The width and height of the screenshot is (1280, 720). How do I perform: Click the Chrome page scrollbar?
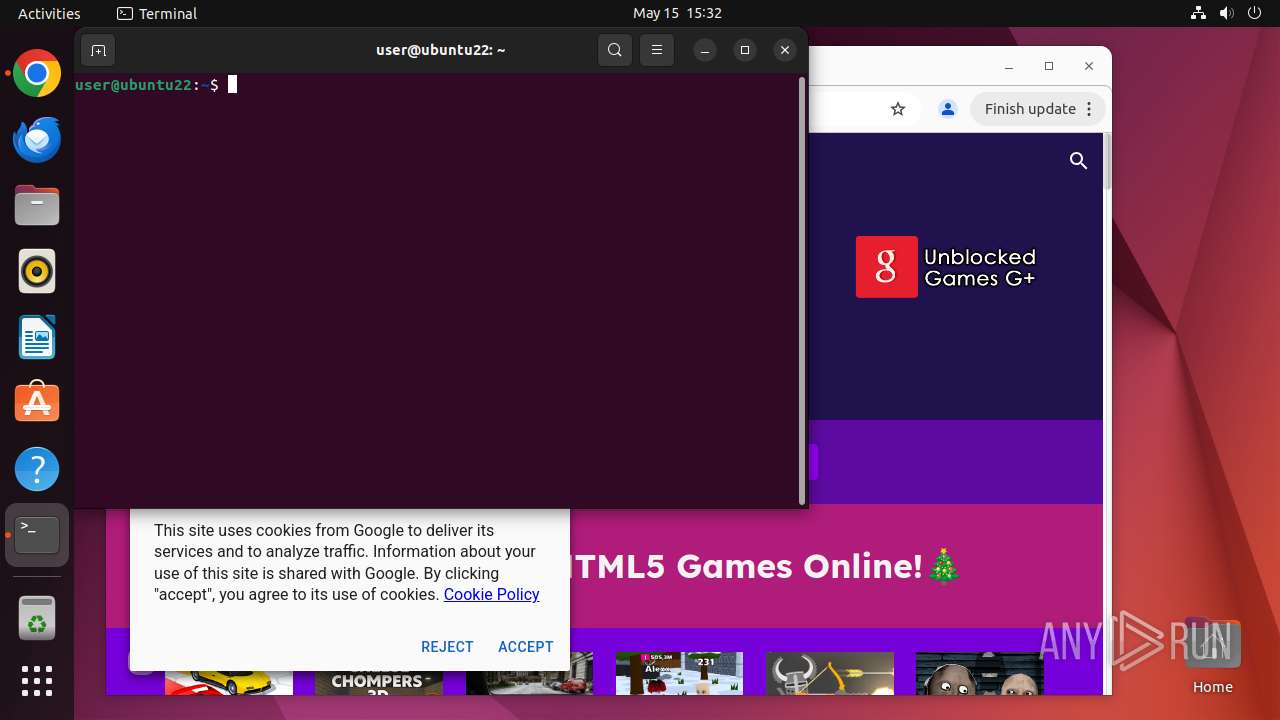(1107, 160)
